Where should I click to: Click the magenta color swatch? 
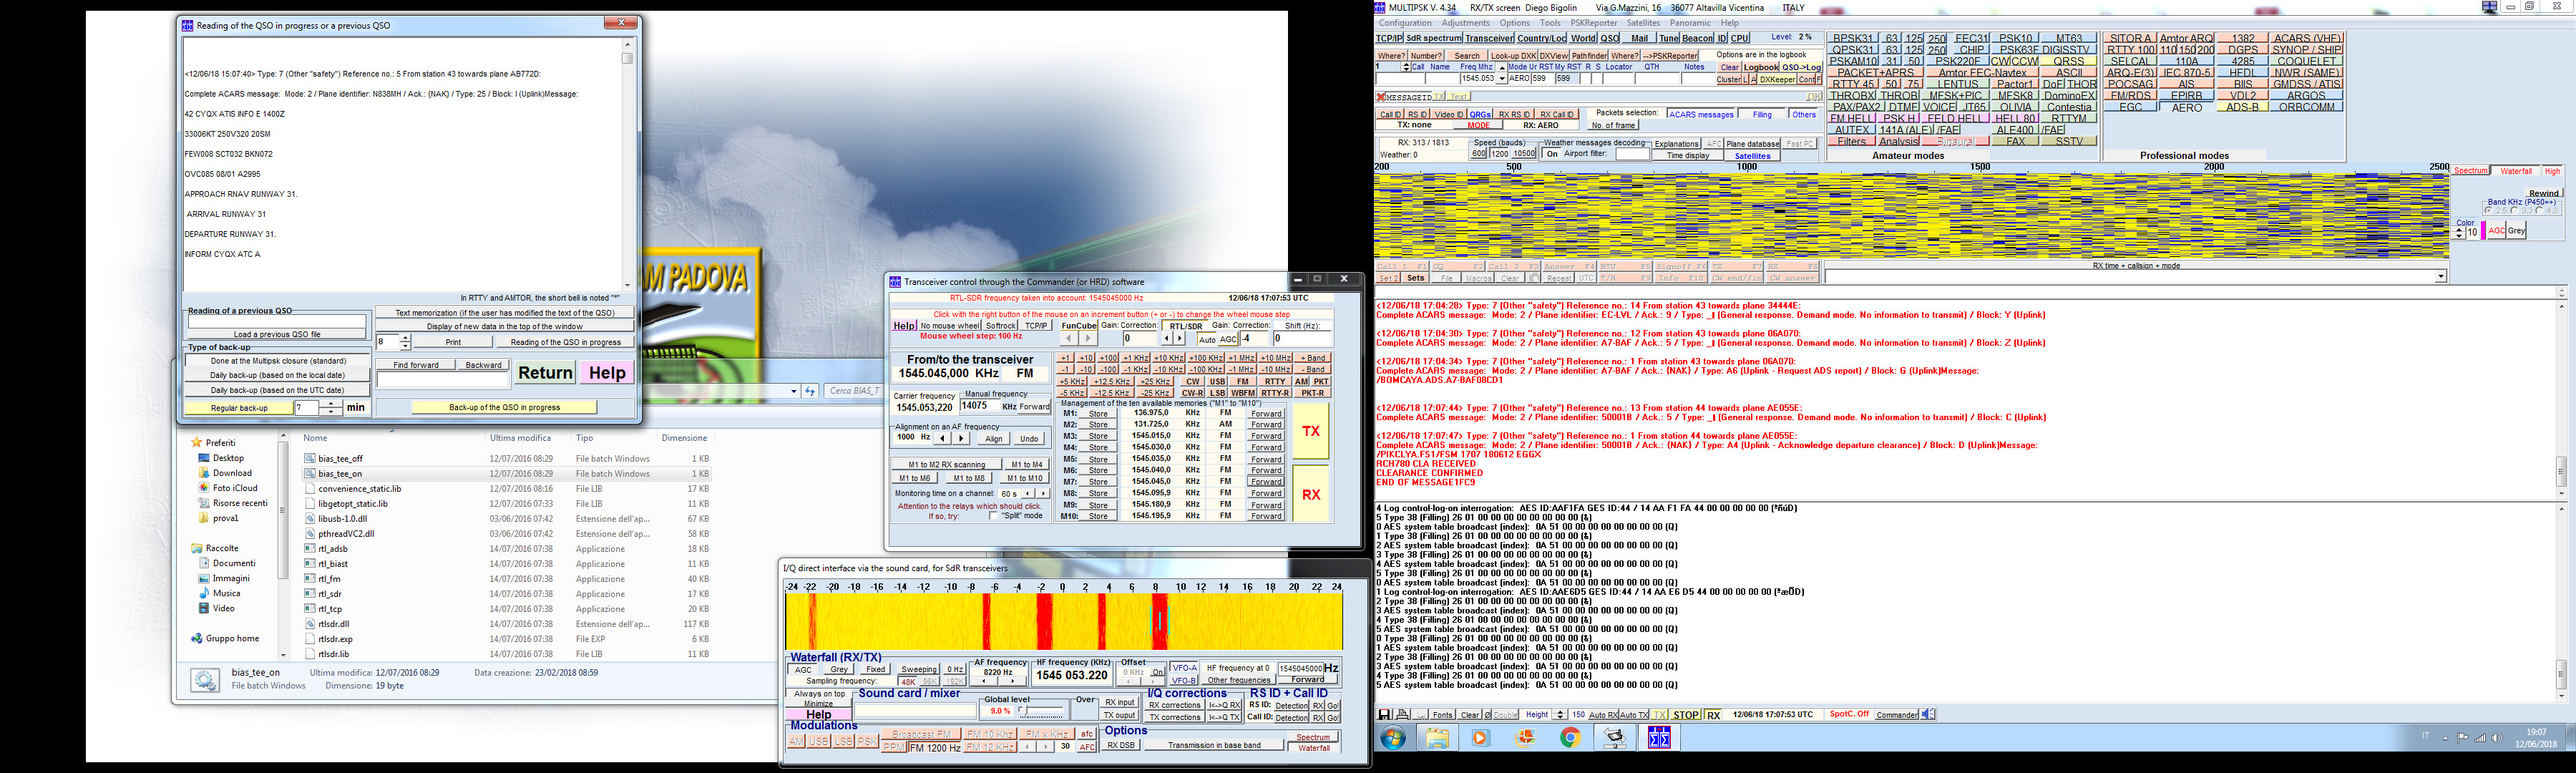pyautogui.click(x=2483, y=231)
